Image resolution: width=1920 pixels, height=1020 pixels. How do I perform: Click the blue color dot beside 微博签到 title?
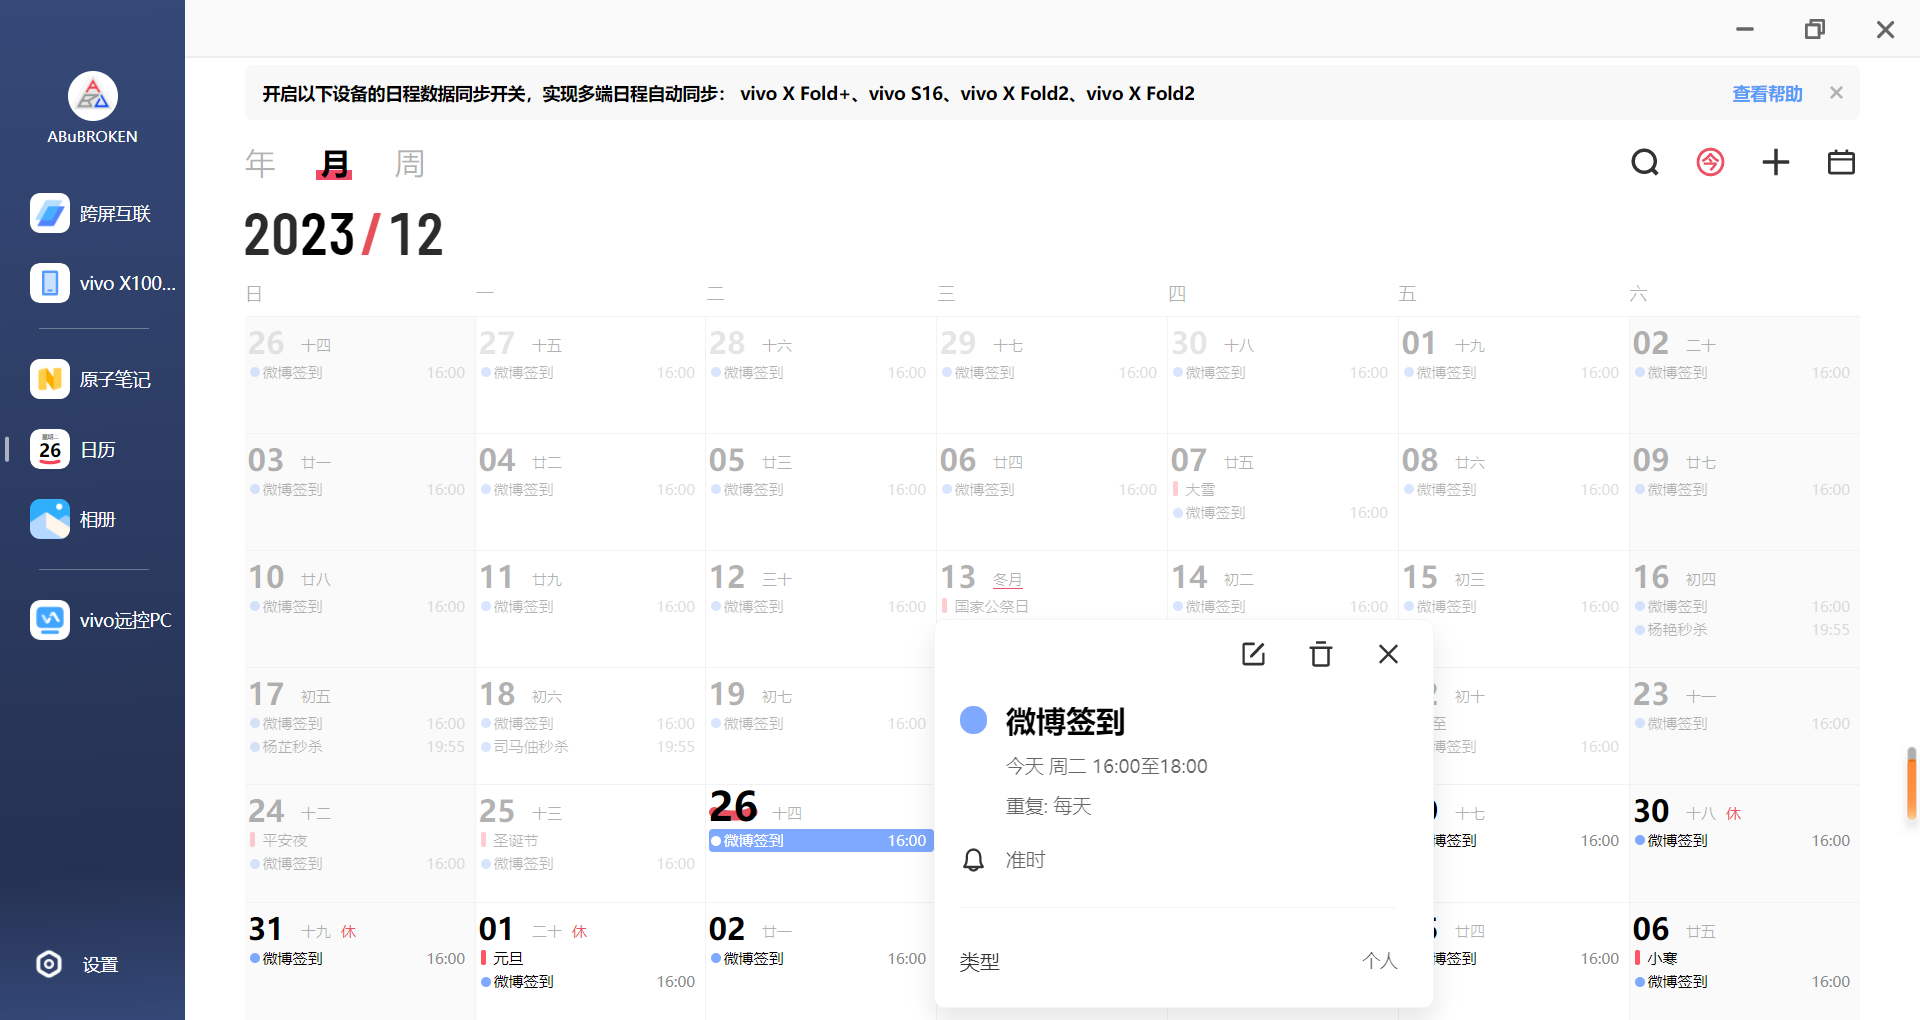[973, 720]
